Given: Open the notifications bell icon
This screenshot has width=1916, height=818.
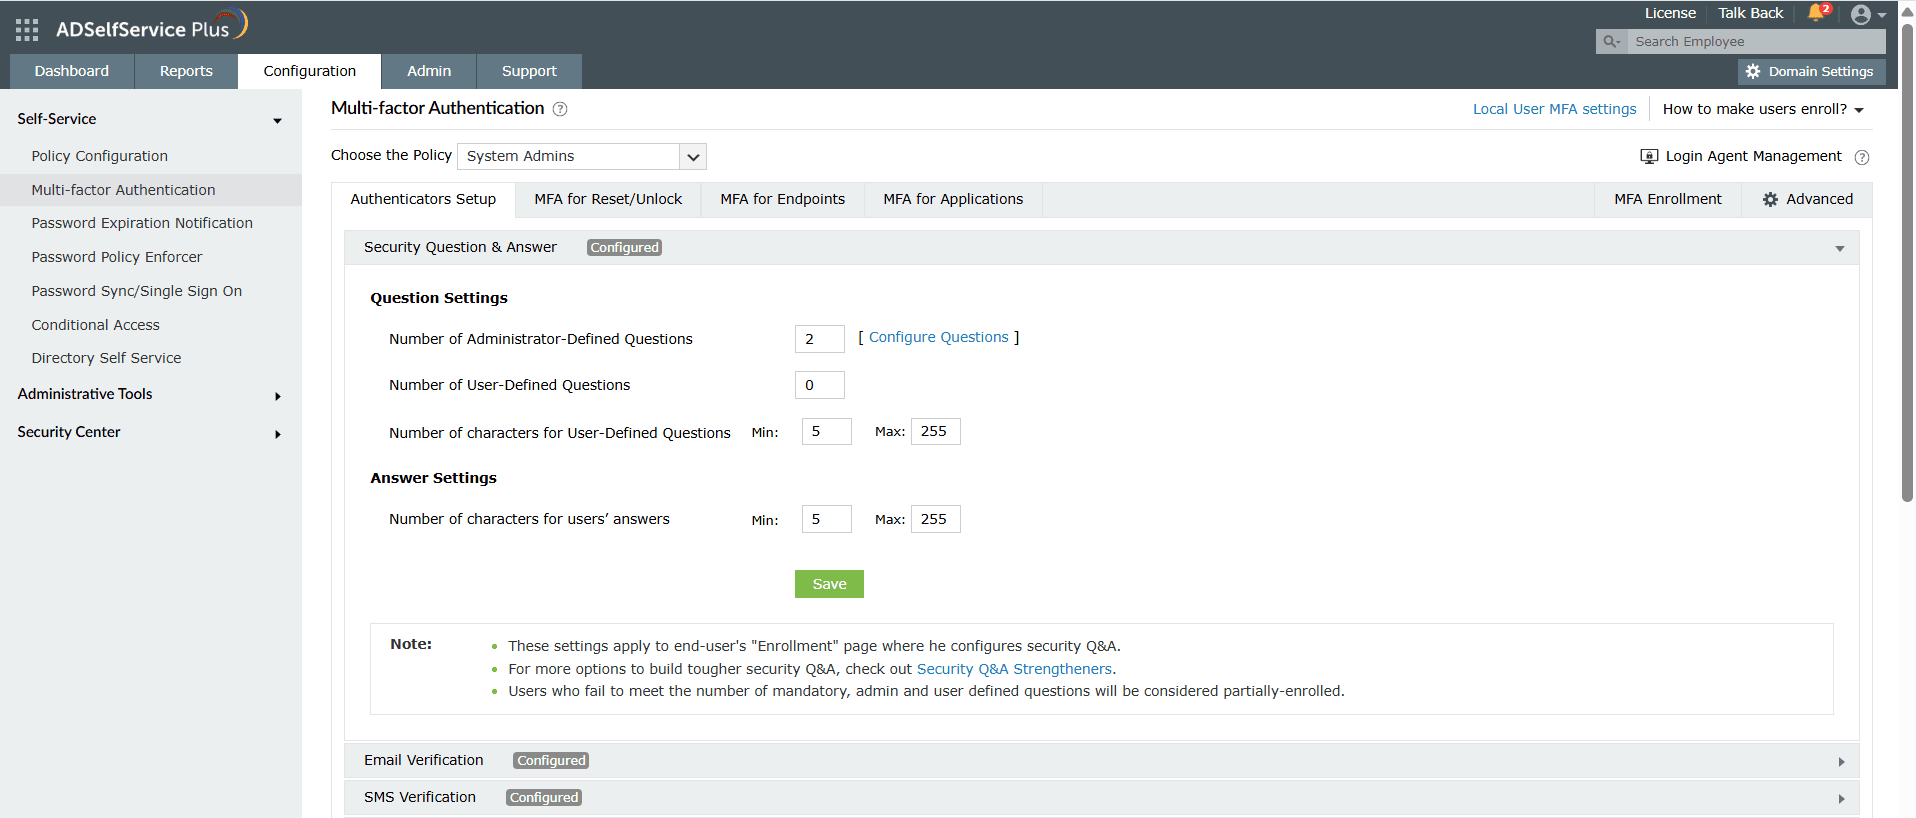Looking at the screenshot, I should [x=1816, y=13].
